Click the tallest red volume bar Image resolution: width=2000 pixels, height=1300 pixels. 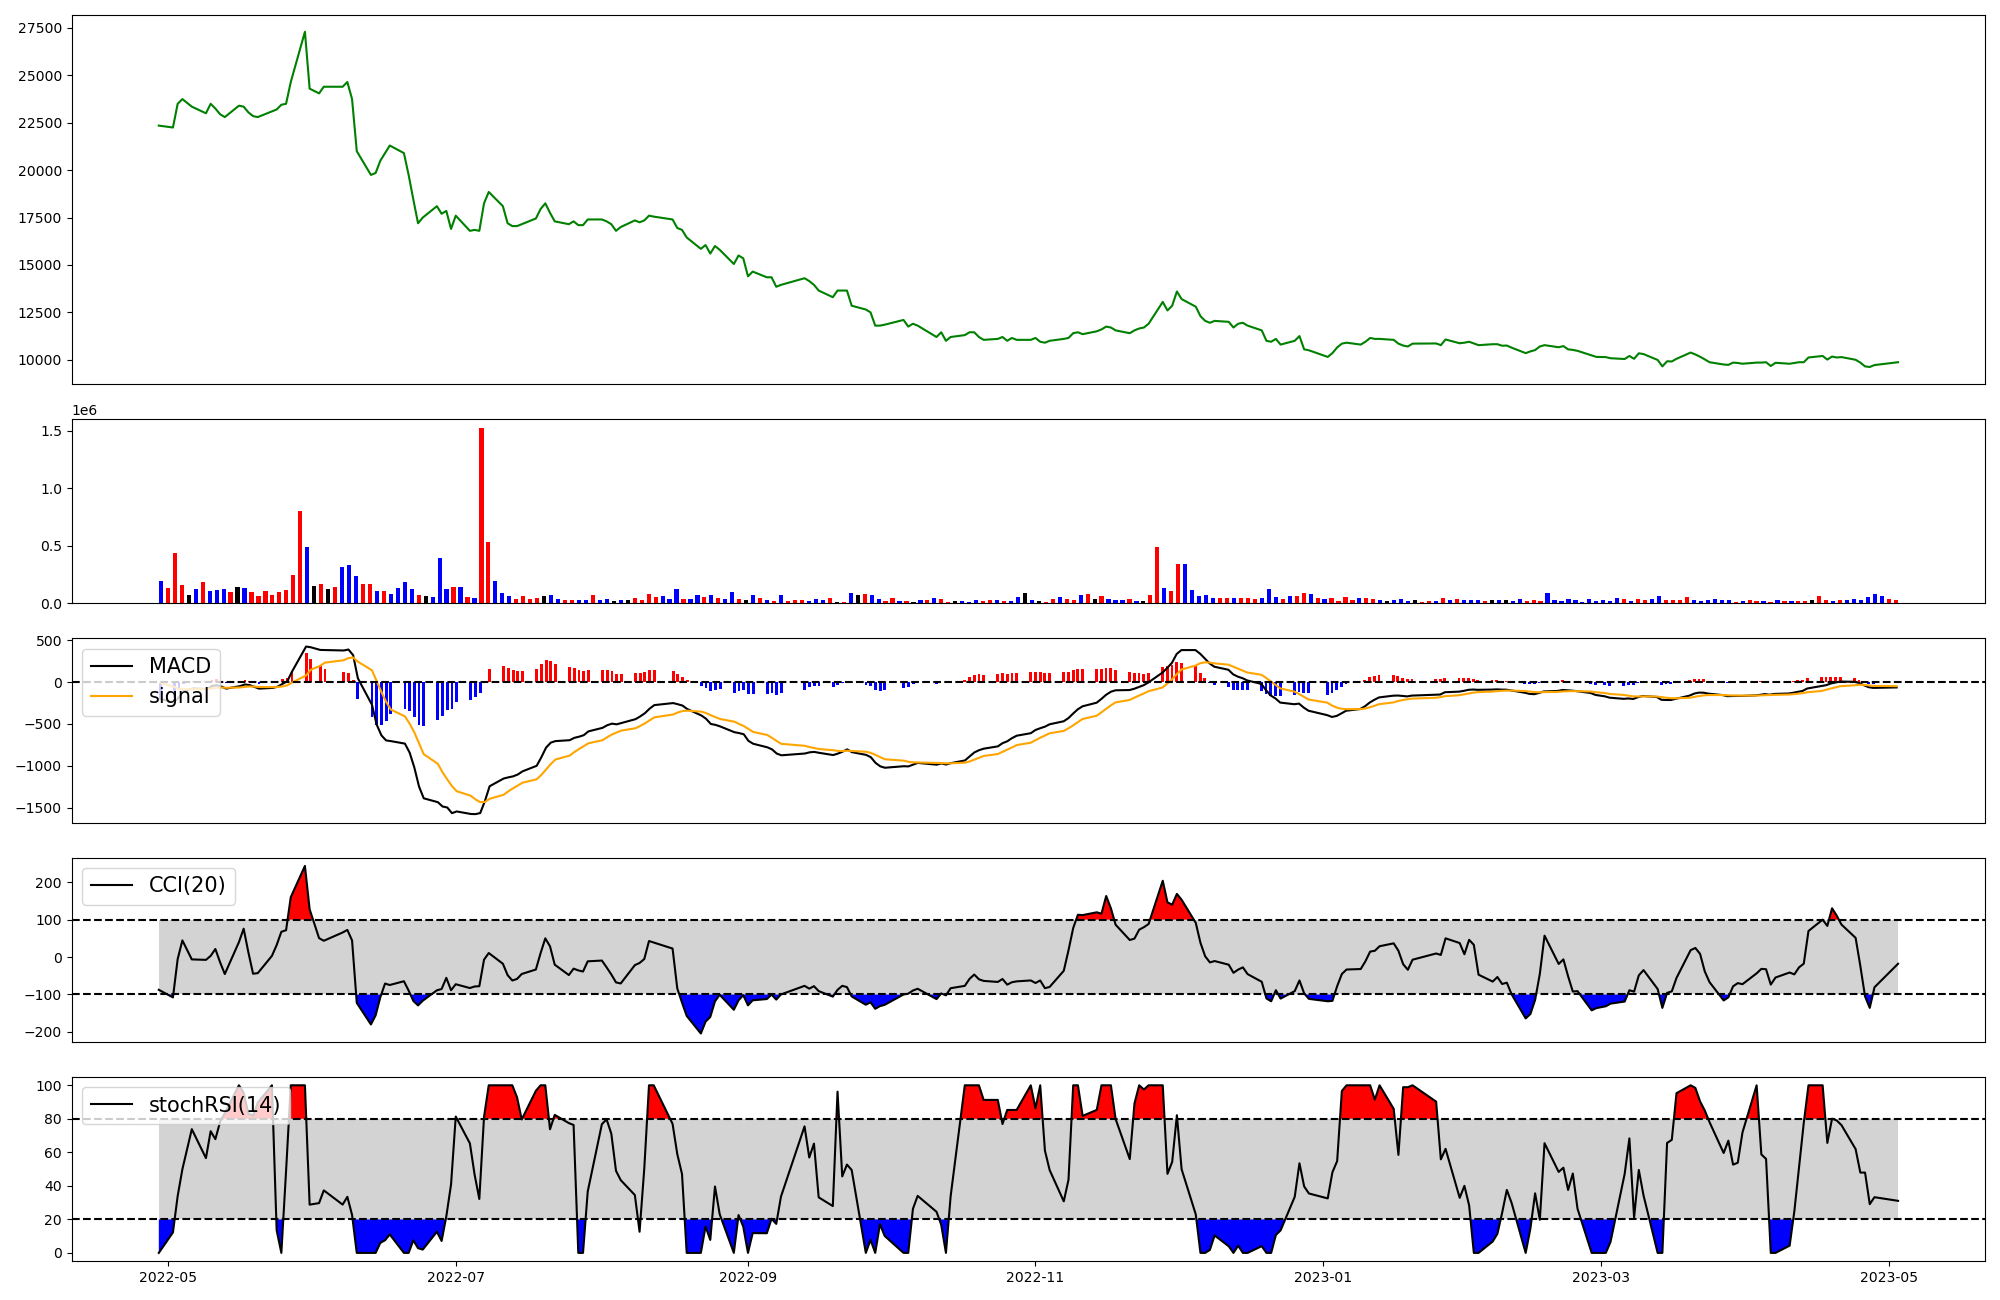481,515
